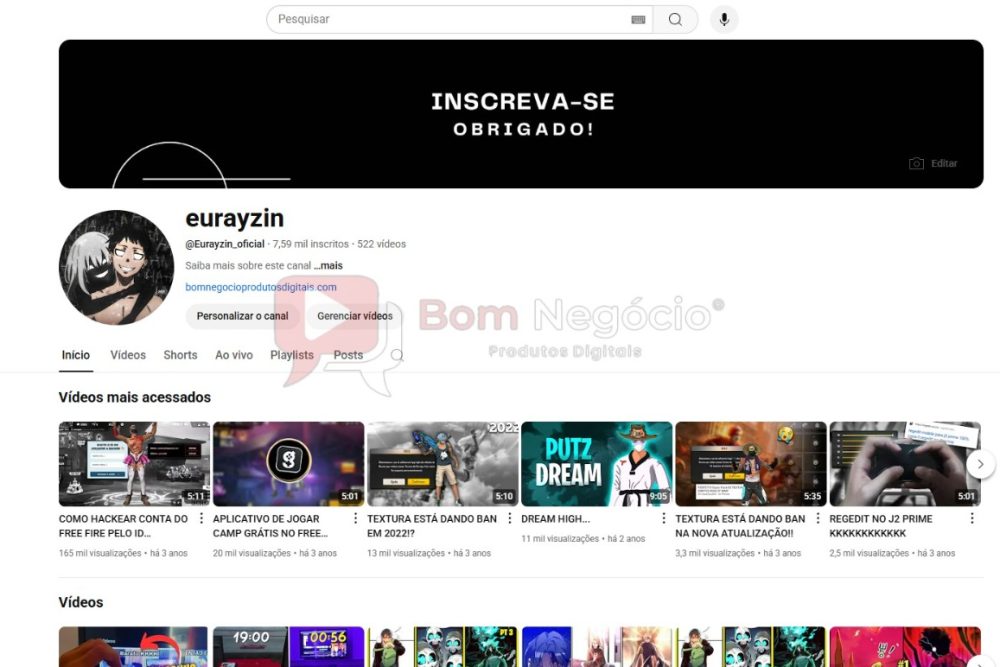1000x667 pixels.
Task: Open options menu for TEXTURA ESTÁ DANDO BAN EM 2022 video
Action: pyautogui.click(x=510, y=518)
